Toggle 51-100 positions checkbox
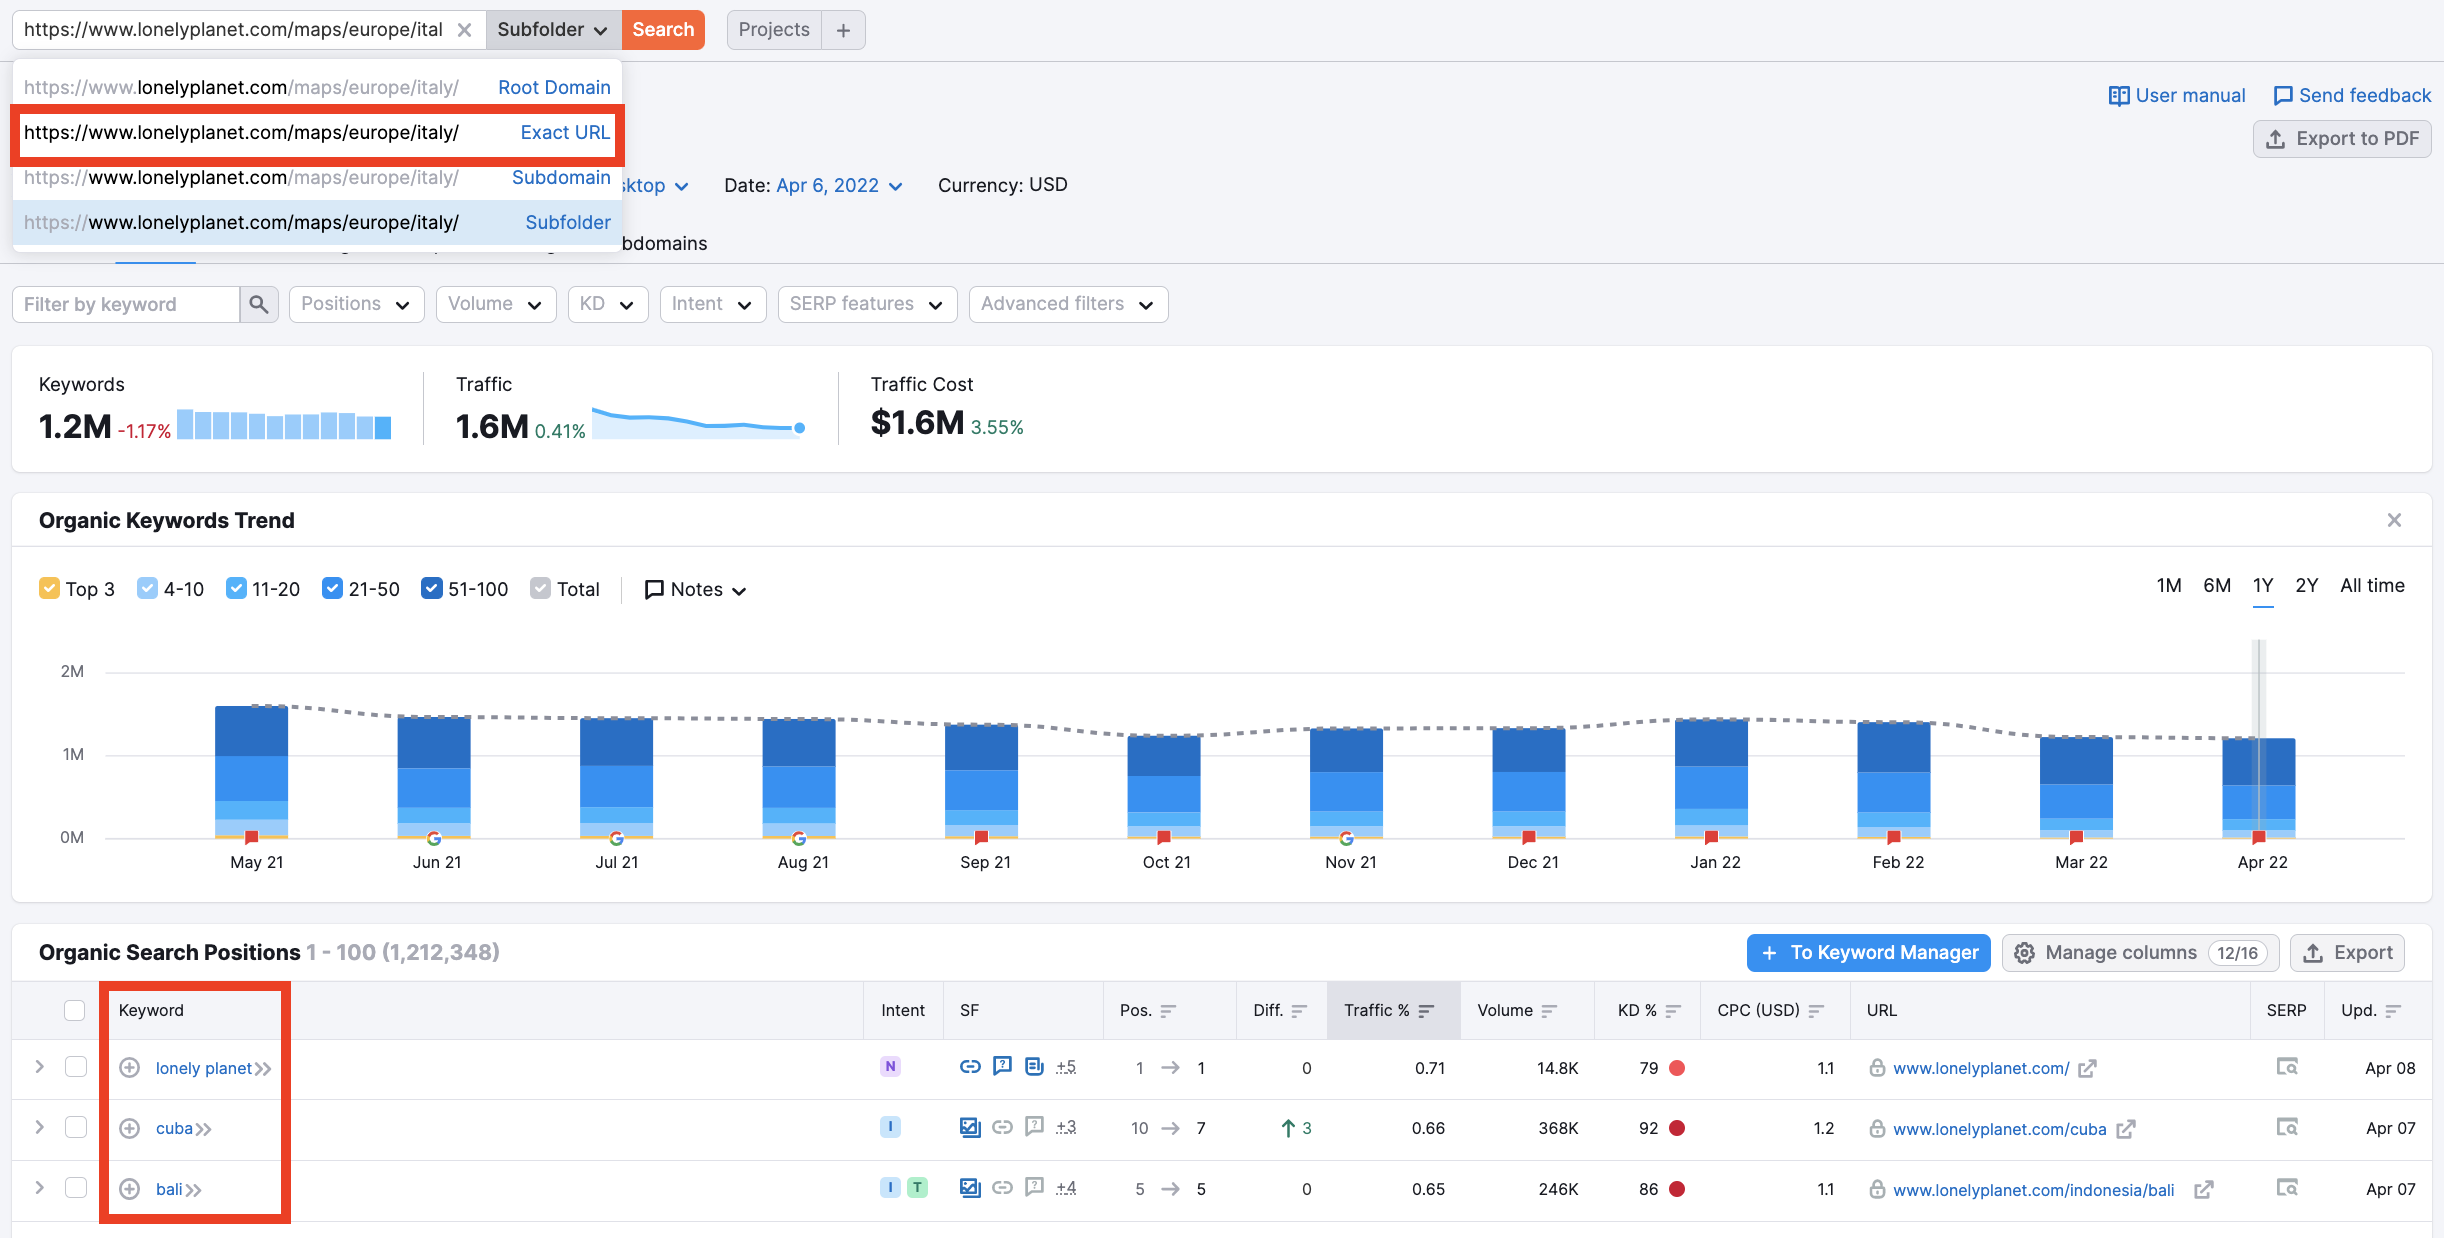 coord(431,588)
